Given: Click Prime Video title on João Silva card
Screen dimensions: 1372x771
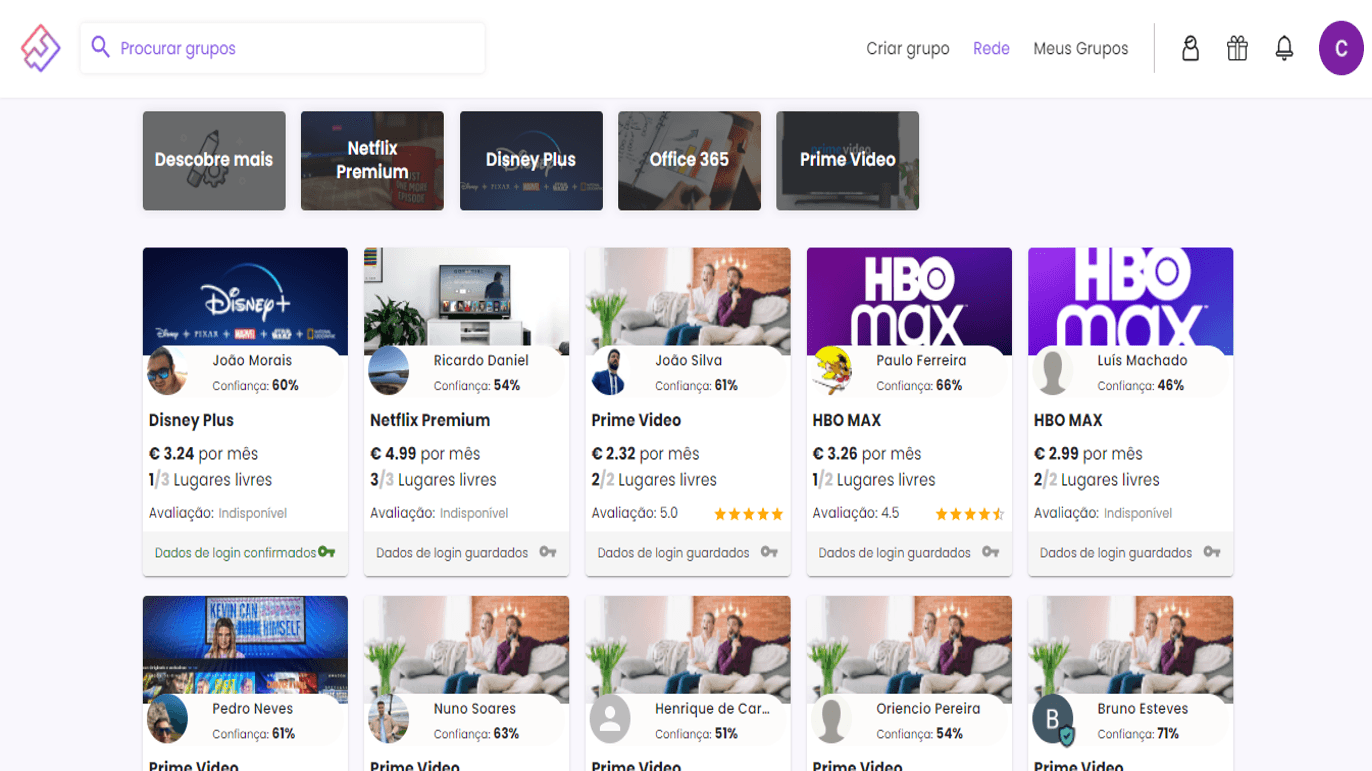Looking at the screenshot, I should click(636, 420).
